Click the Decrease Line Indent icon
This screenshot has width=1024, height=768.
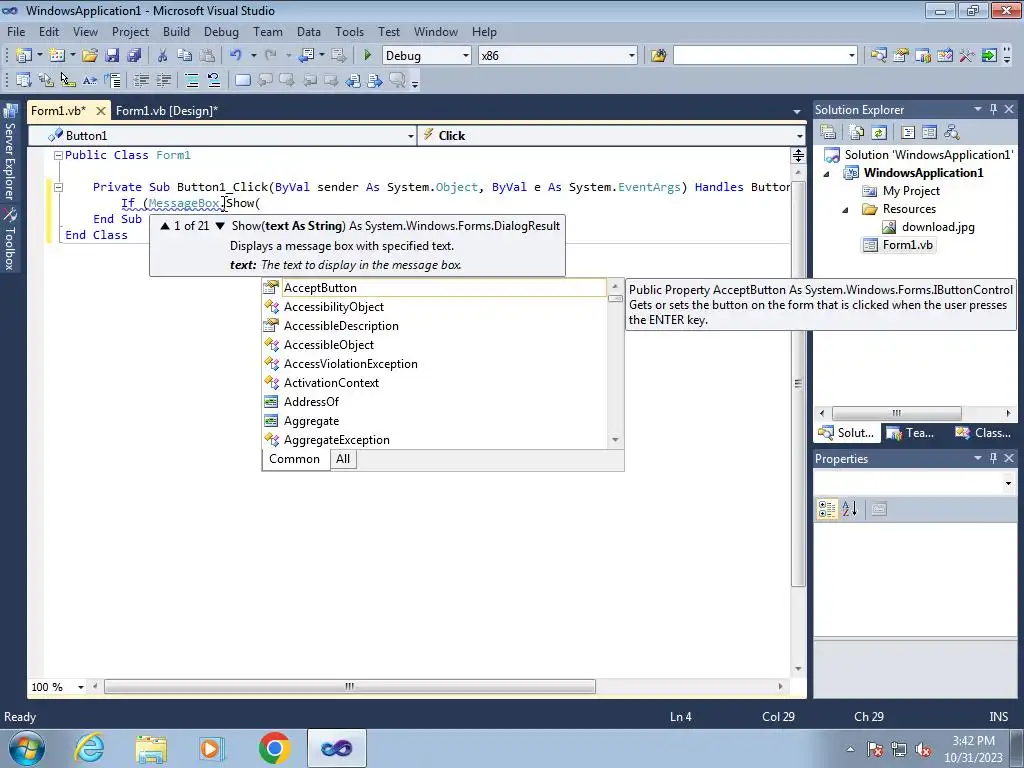point(140,80)
